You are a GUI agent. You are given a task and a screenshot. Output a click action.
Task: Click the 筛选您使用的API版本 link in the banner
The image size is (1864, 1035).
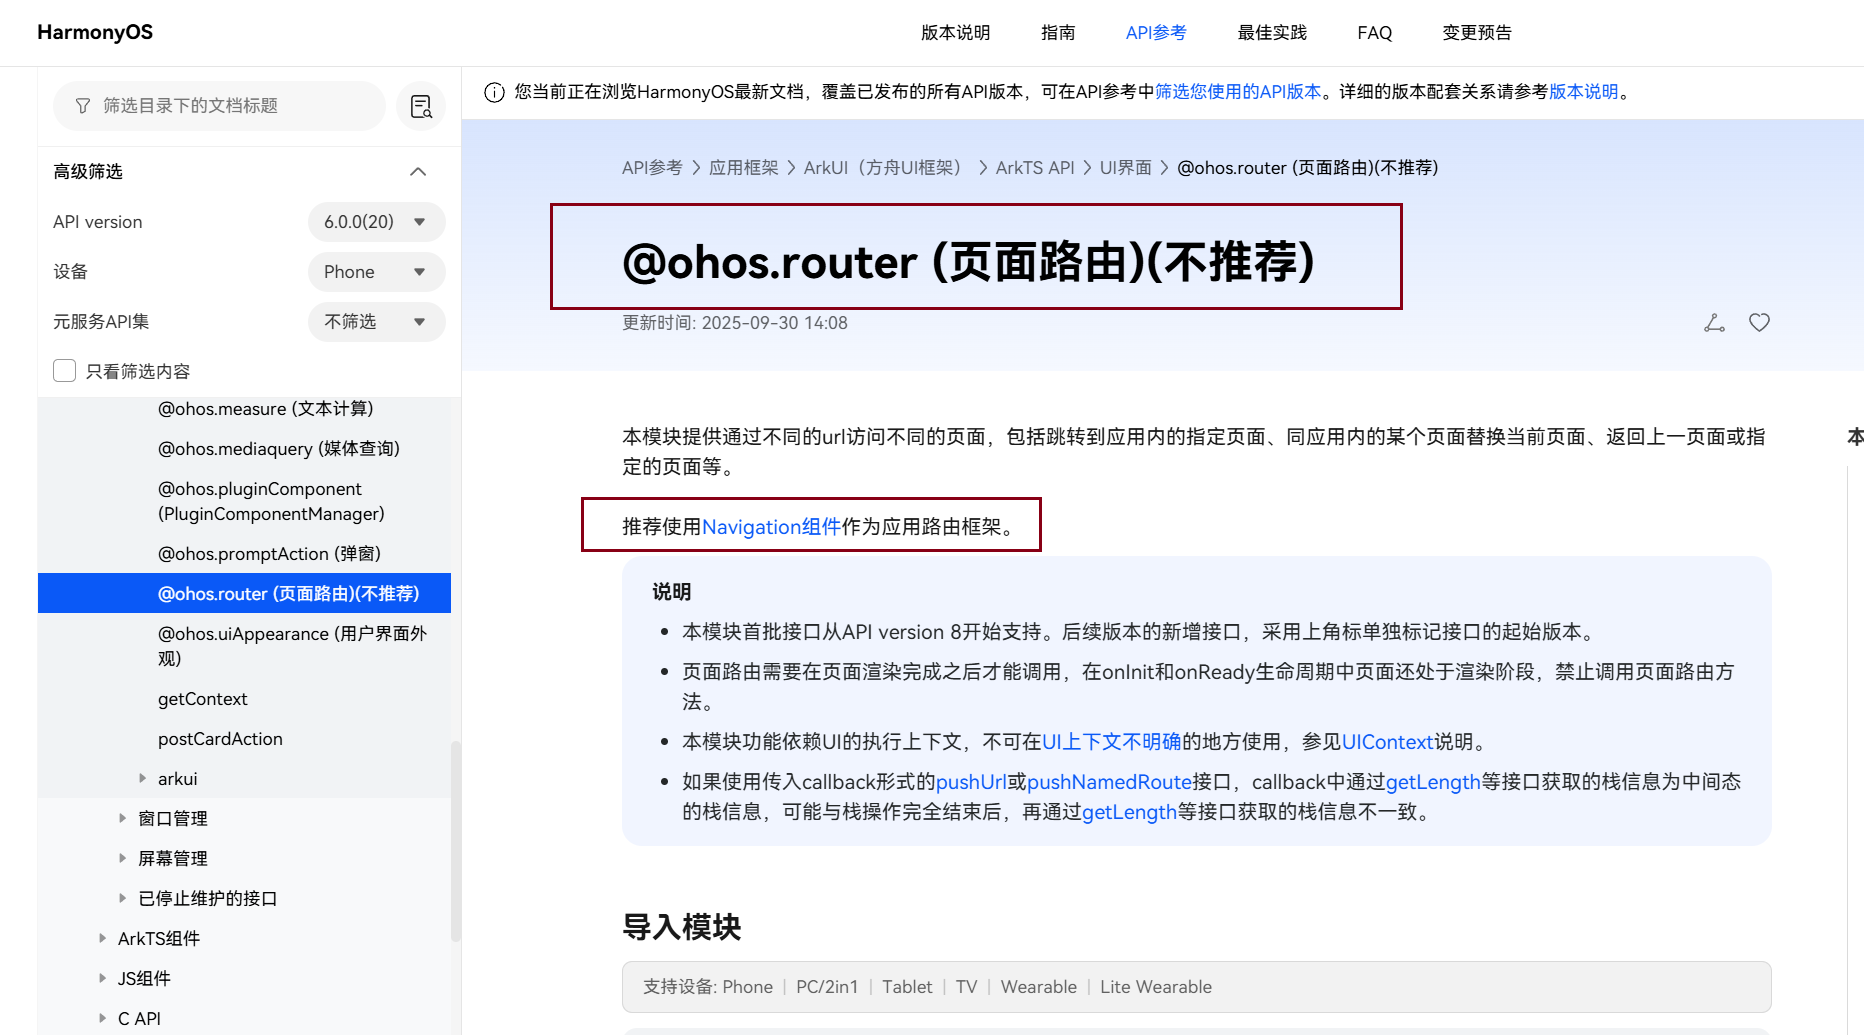pyautogui.click(x=1238, y=92)
